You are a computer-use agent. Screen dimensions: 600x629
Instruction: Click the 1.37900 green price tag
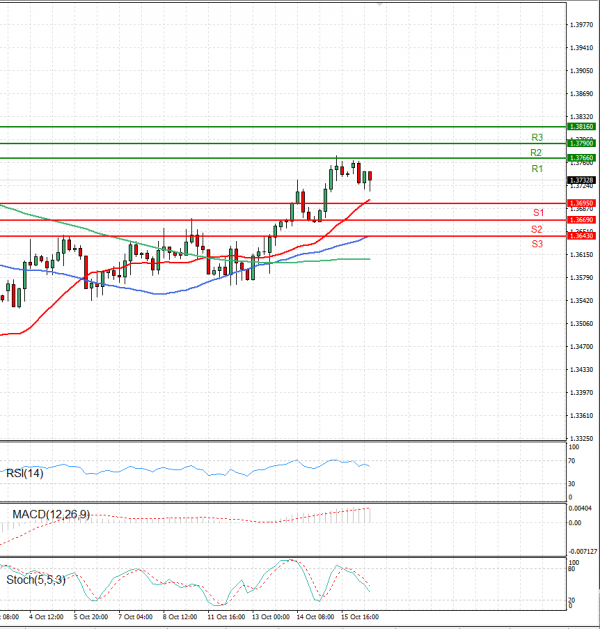click(582, 143)
